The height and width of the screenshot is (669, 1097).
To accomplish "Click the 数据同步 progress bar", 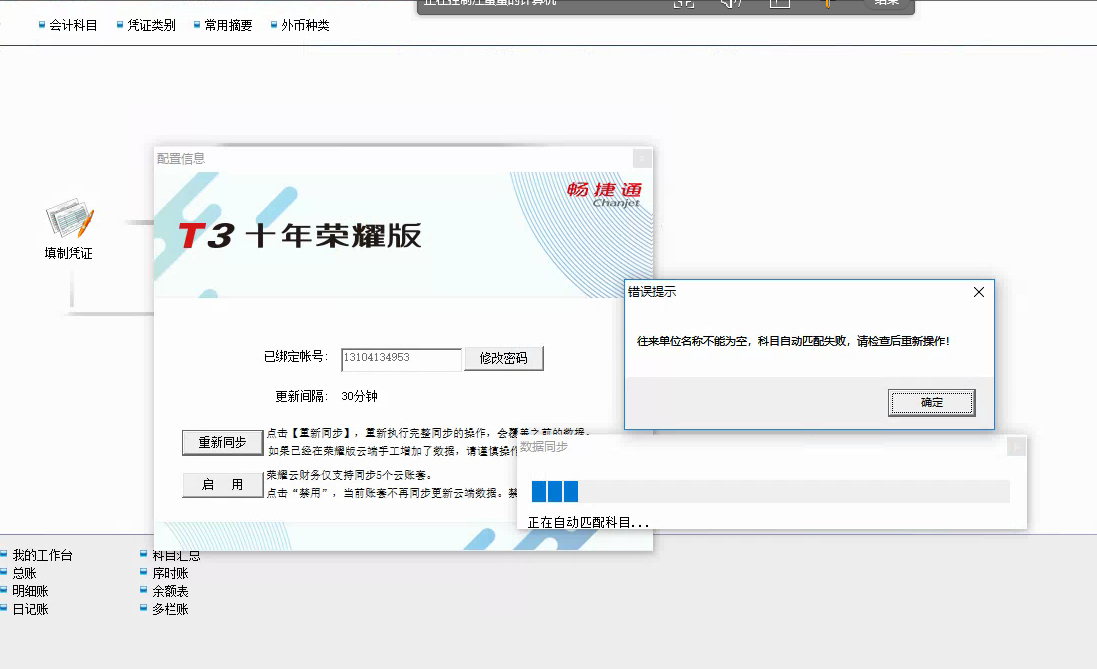I will tap(770, 491).
